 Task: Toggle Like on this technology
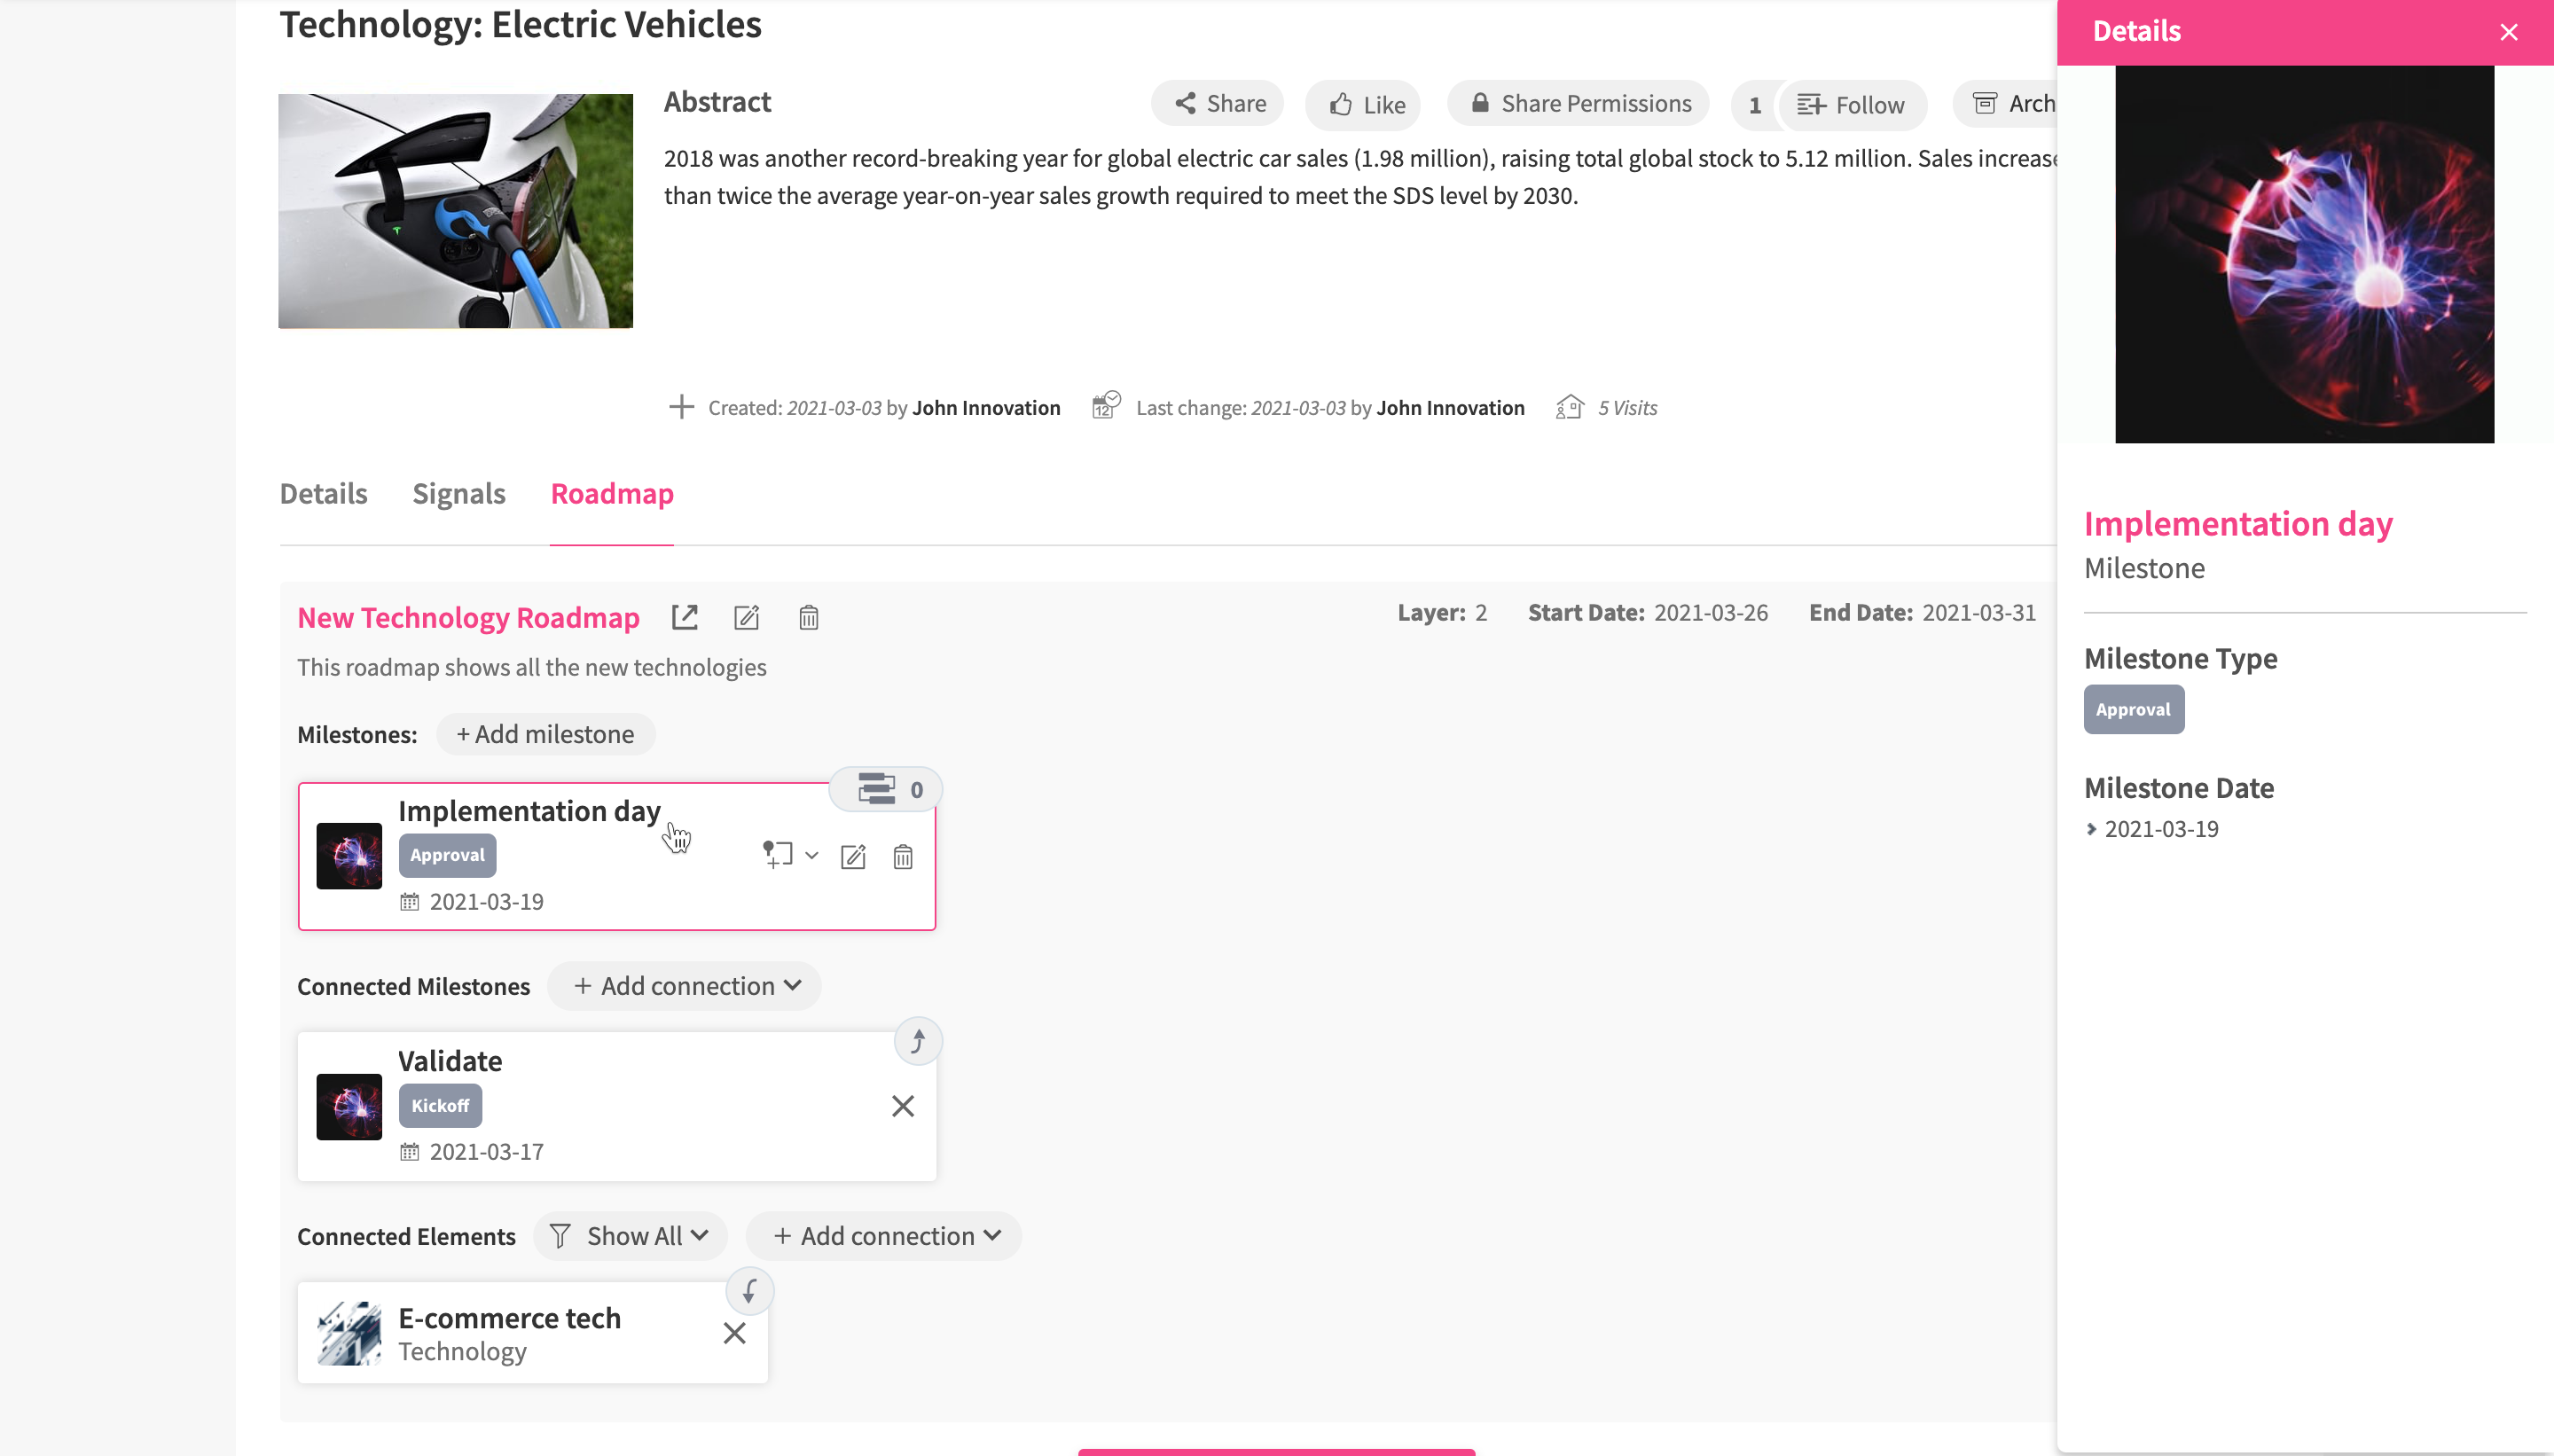click(1365, 104)
